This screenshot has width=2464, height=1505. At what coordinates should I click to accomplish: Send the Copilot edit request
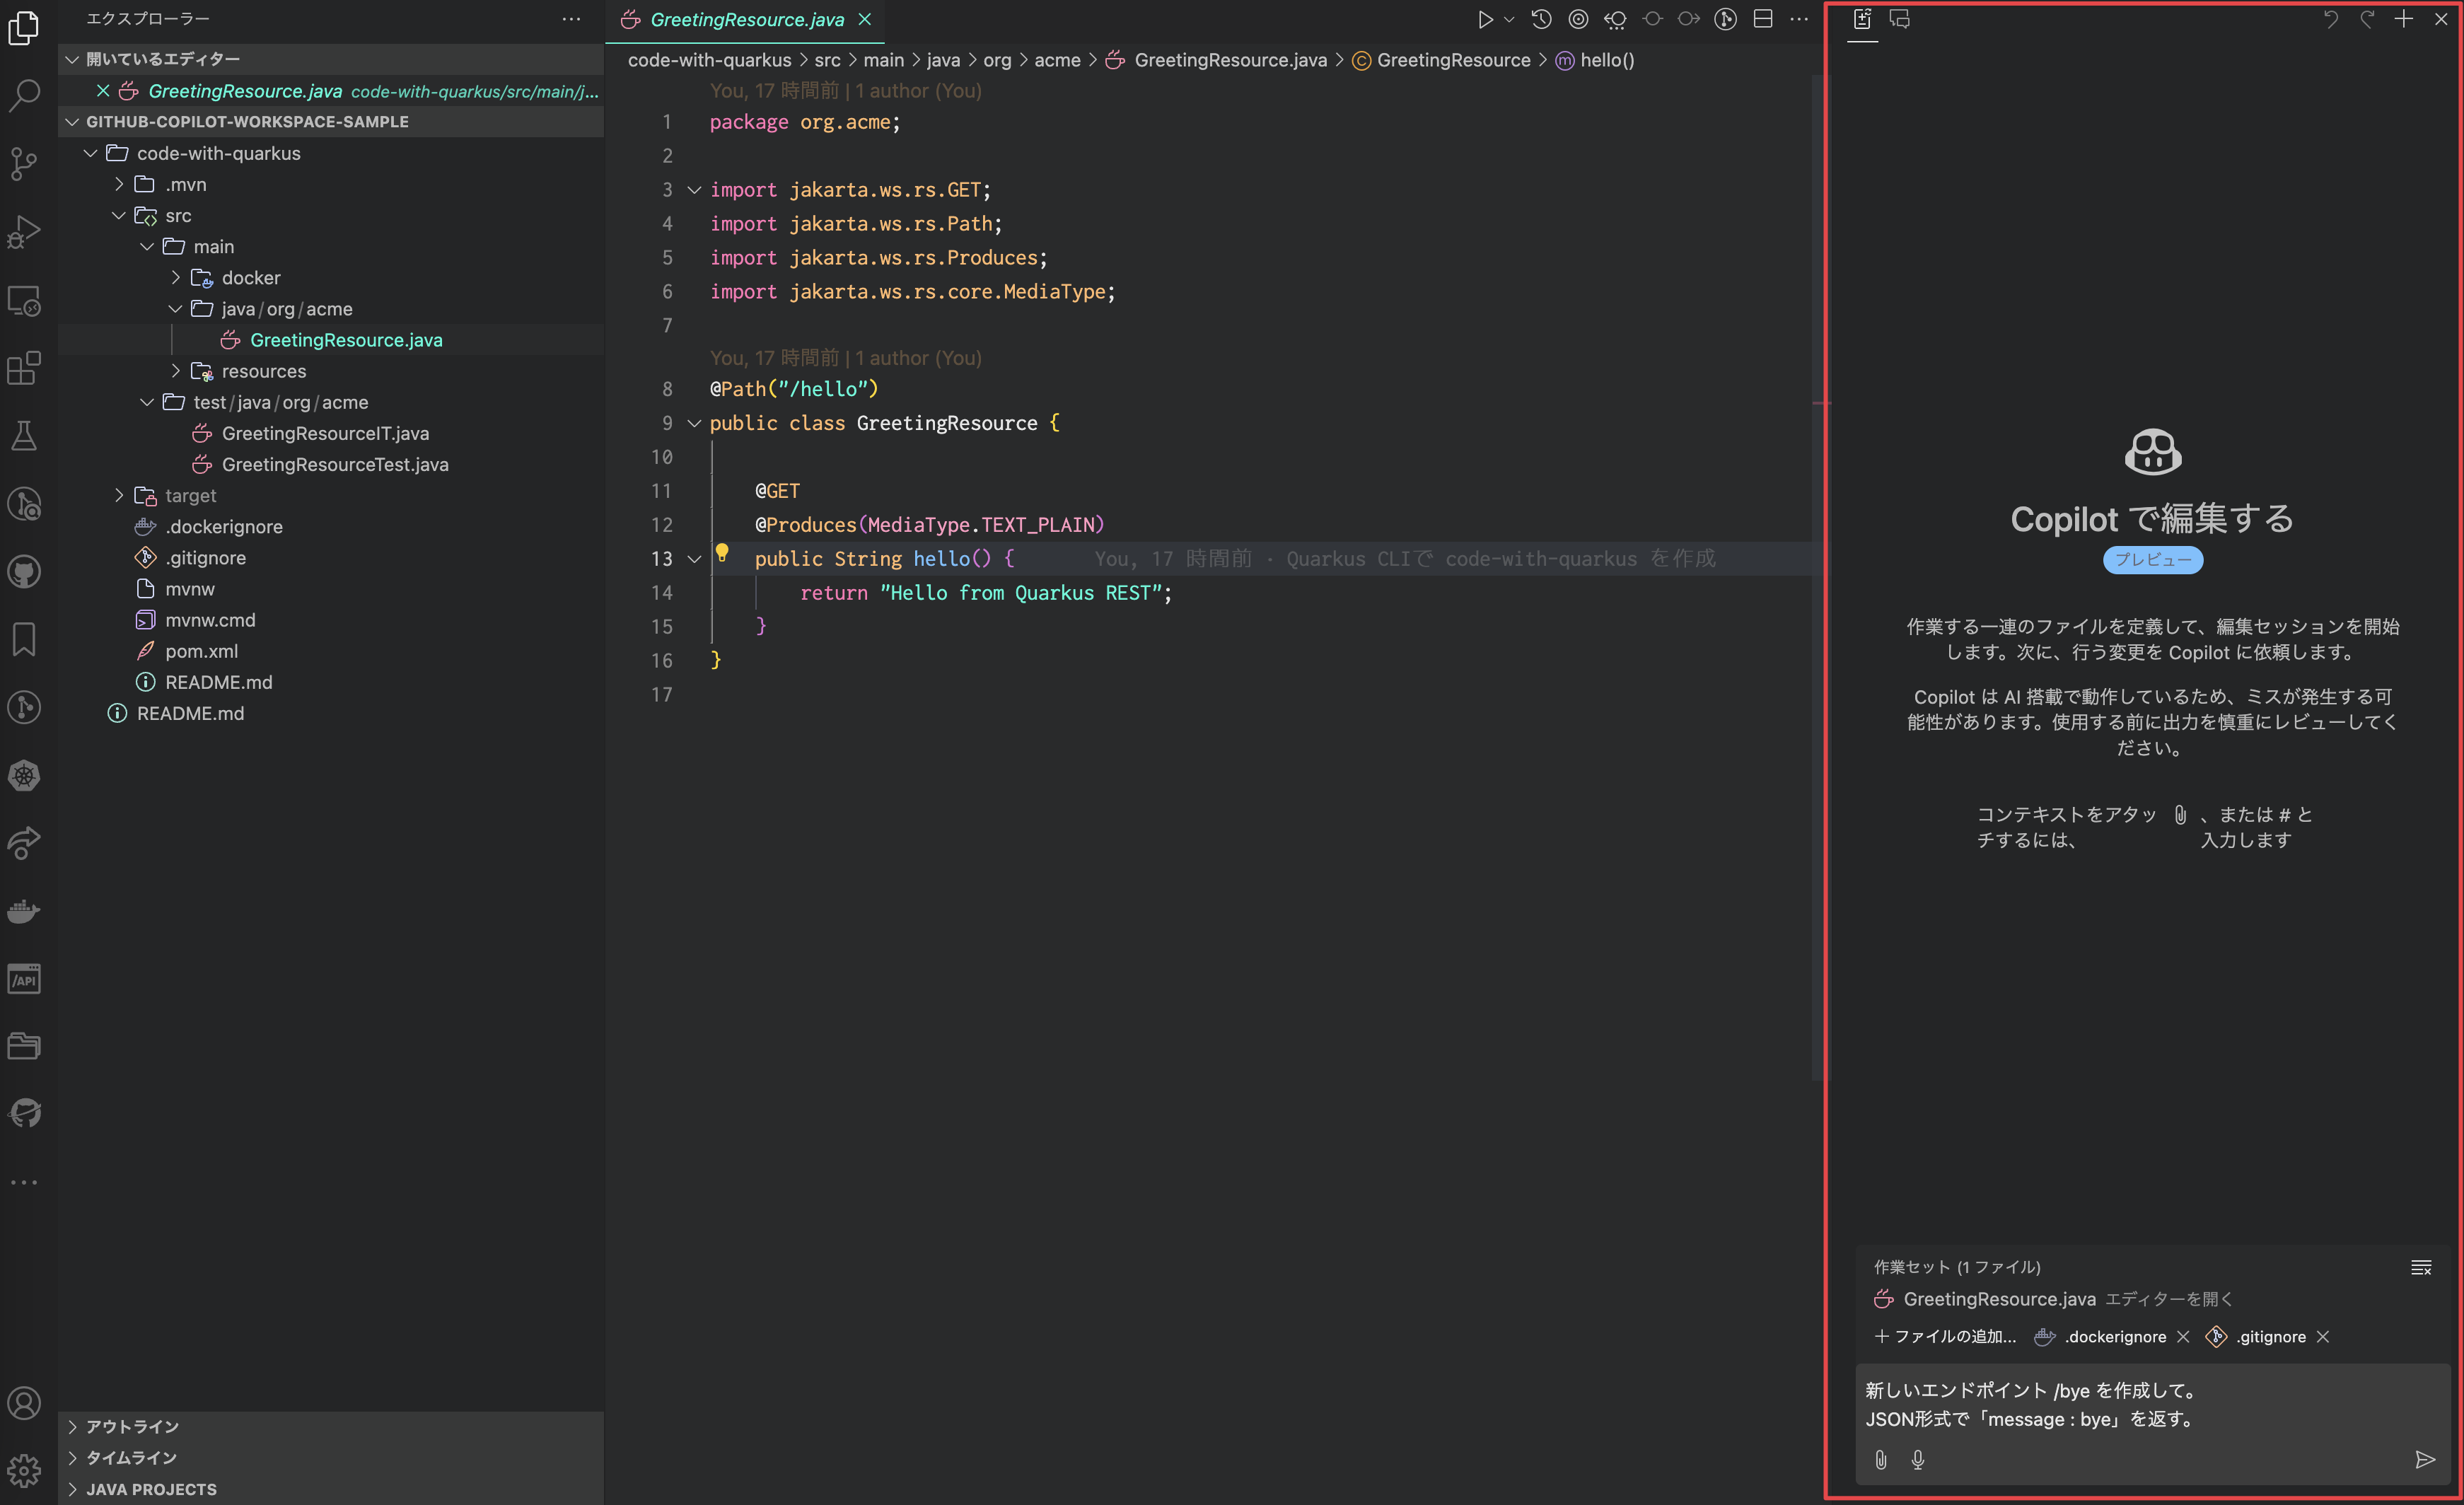pyautogui.click(x=2424, y=1460)
